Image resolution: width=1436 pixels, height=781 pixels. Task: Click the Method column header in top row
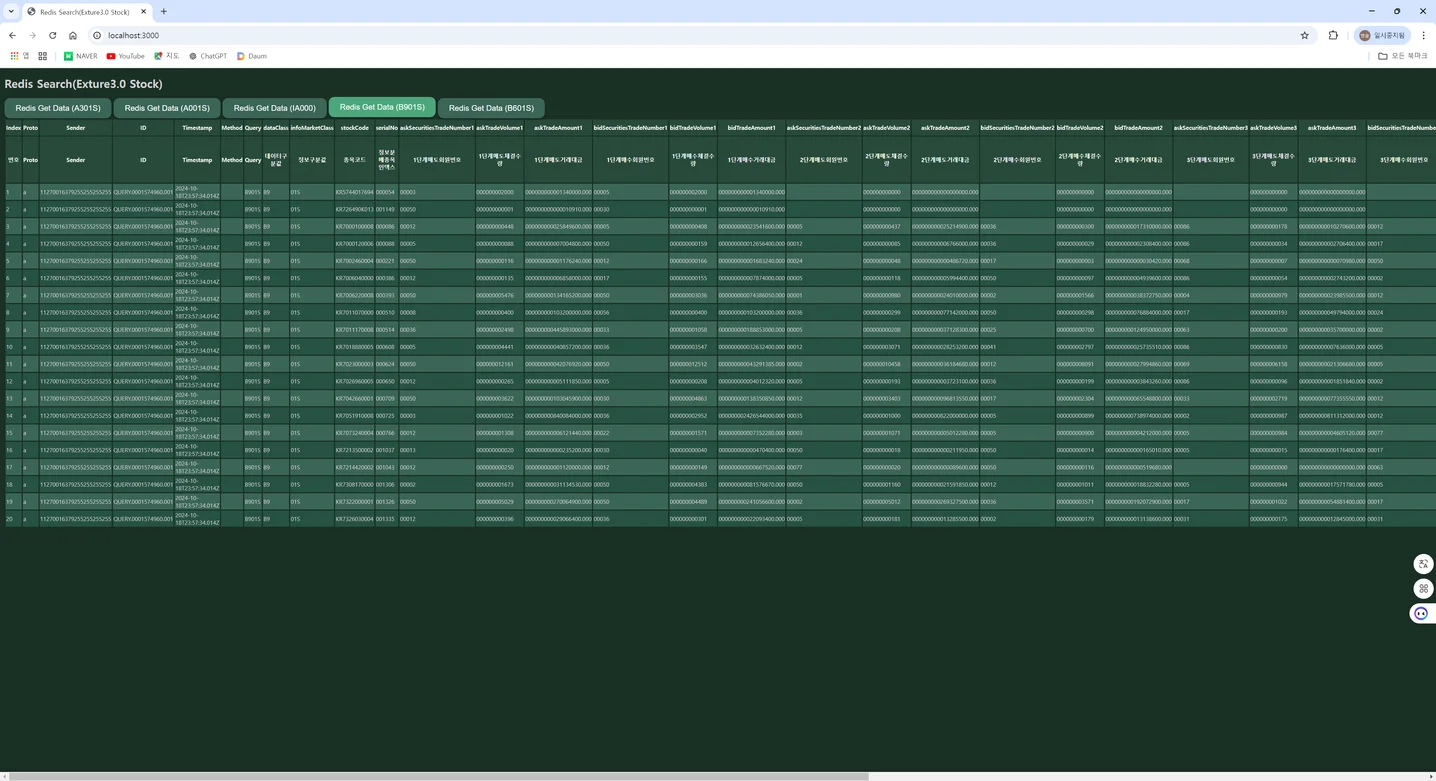(x=232, y=128)
